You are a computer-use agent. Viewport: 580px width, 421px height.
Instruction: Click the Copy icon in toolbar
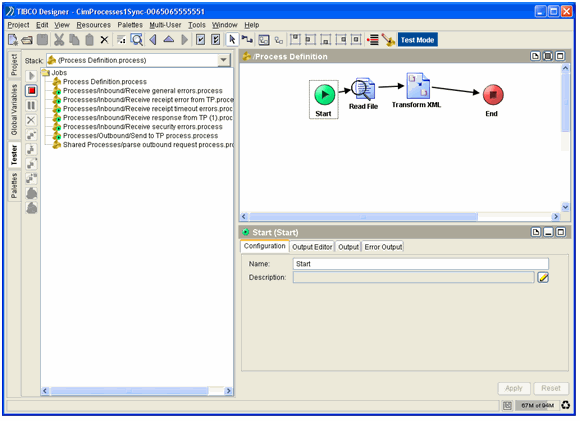tap(74, 40)
